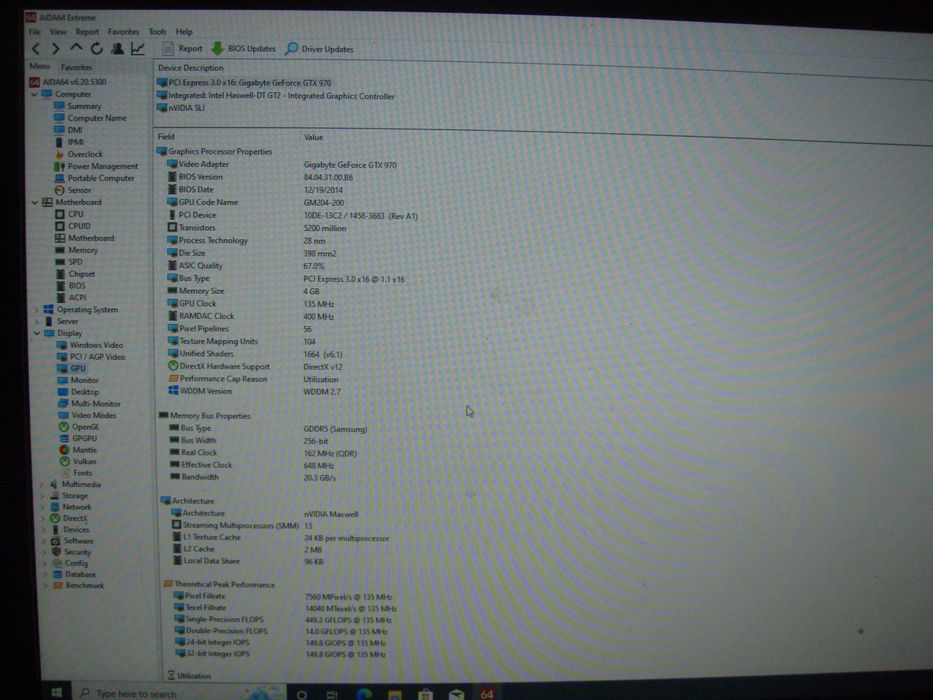The image size is (933, 700).
Task: Click the OpenGL tree icon
Action: point(64,427)
